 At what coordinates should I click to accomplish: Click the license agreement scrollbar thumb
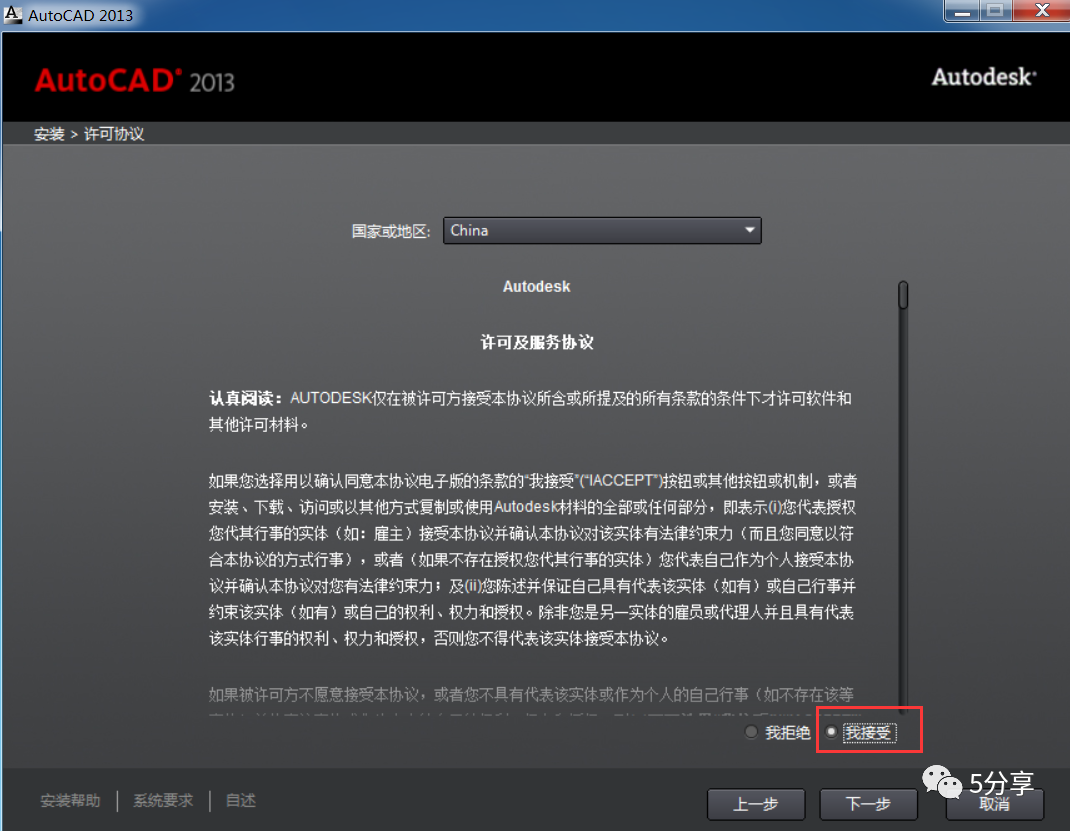[903, 295]
